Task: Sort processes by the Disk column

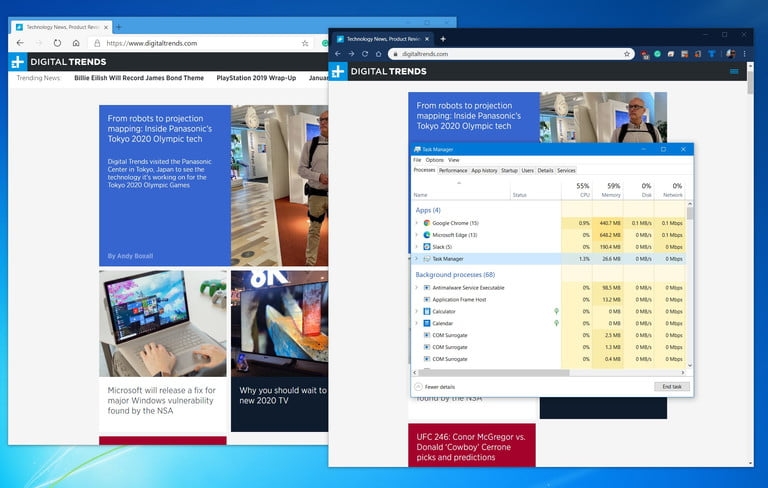Action: coord(639,190)
